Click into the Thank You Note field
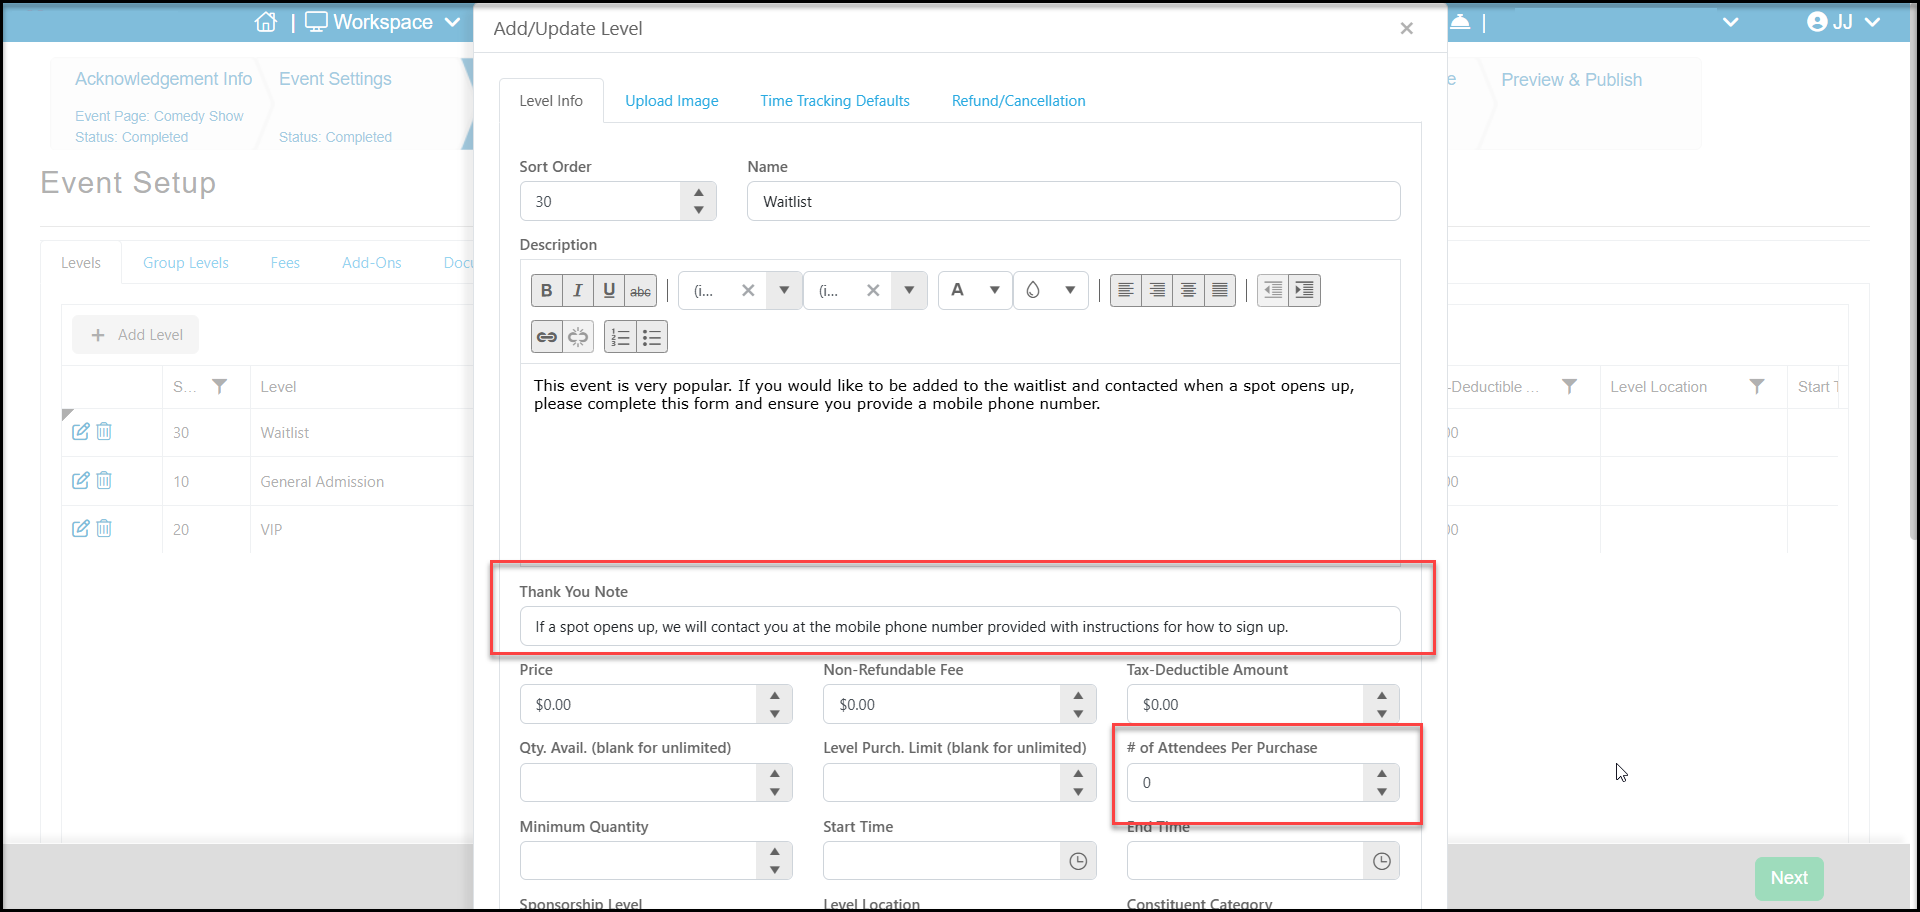The width and height of the screenshot is (1920, 912). tap(960, 627)
